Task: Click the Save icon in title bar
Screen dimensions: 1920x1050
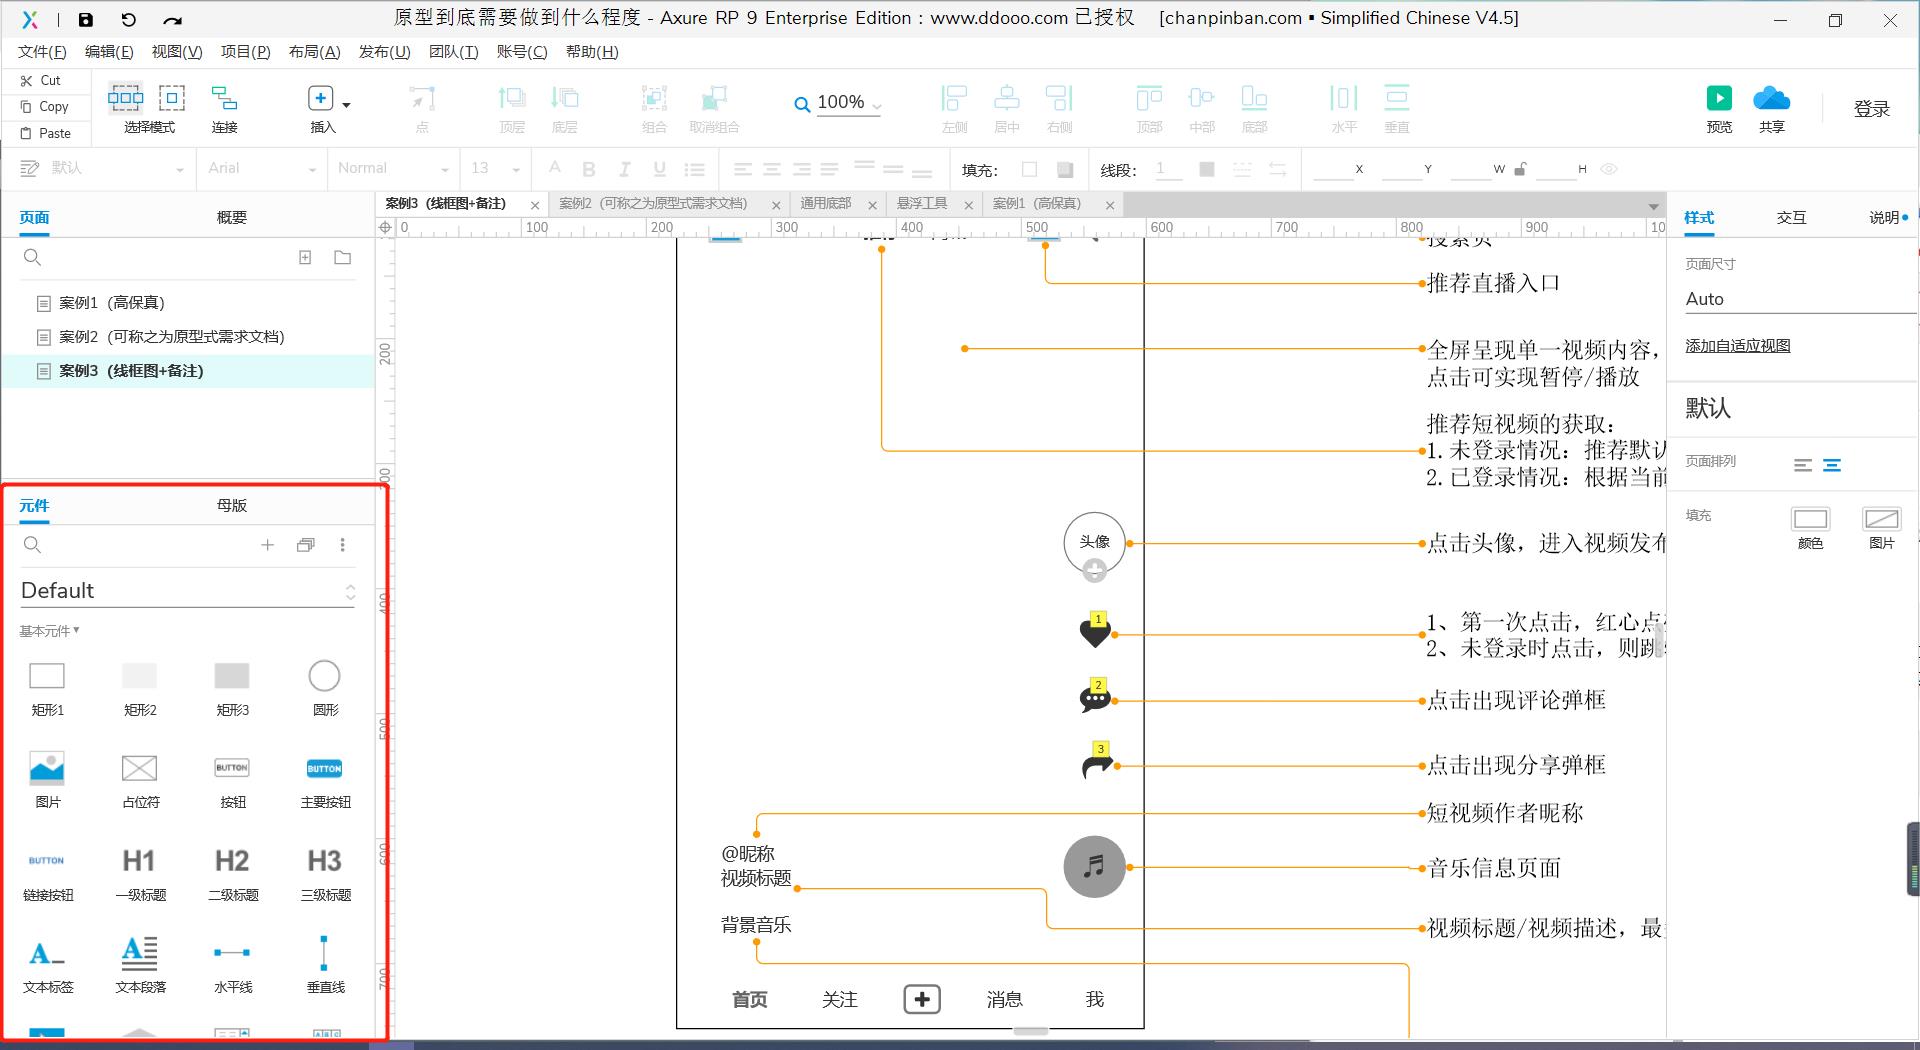Action: click(x=86, y=19)
